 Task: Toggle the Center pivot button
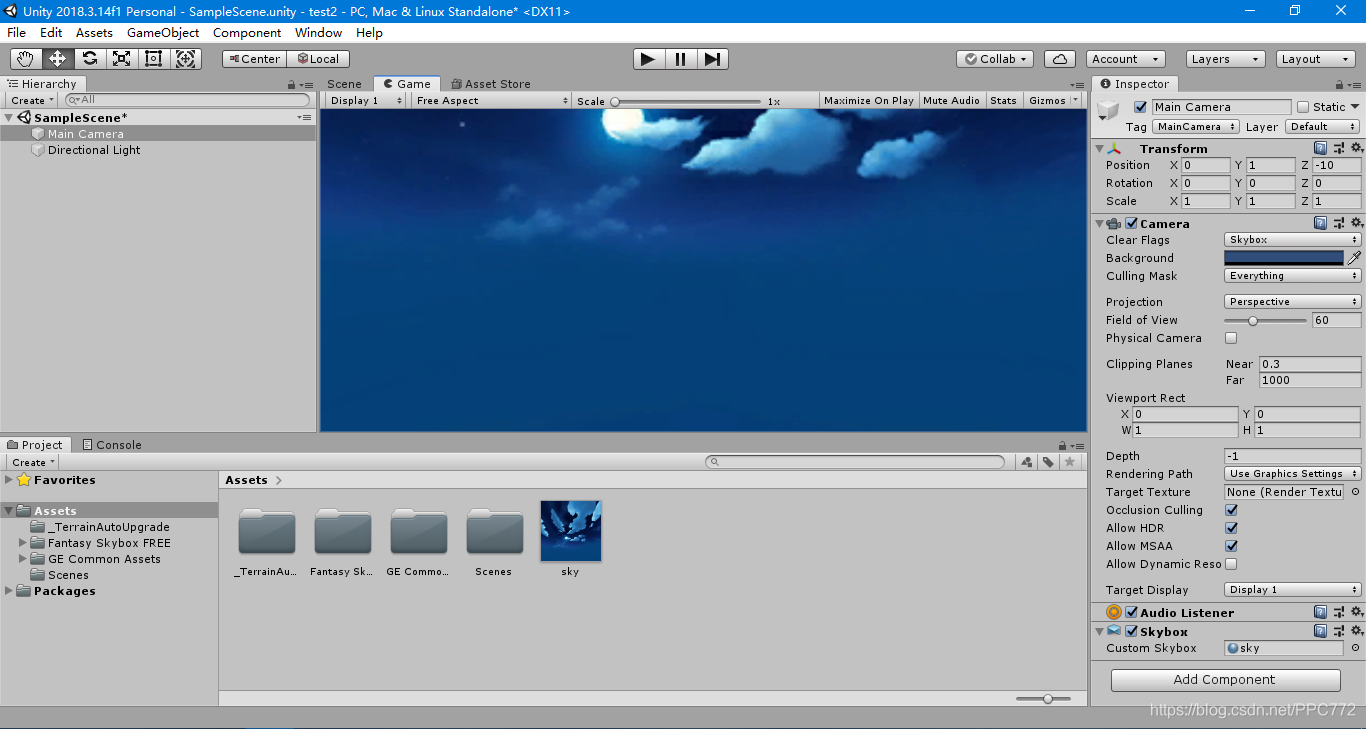(x=254, y=59)
